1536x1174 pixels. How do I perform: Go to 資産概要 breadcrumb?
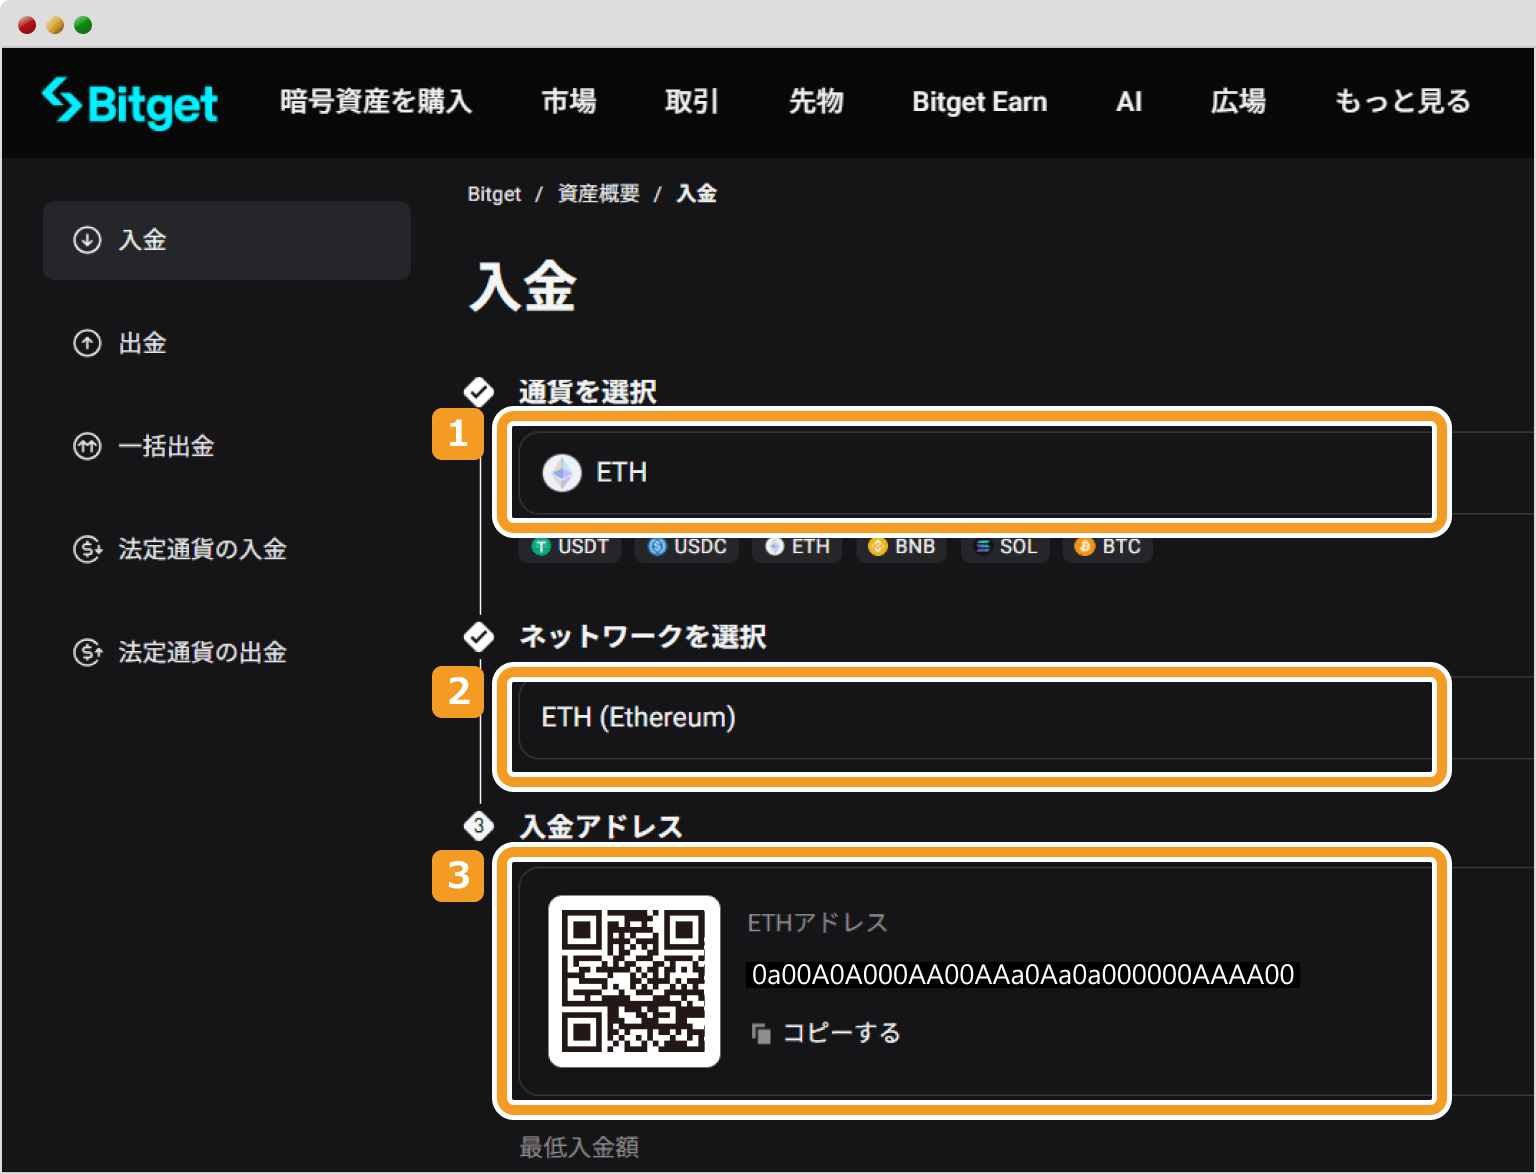598,194
